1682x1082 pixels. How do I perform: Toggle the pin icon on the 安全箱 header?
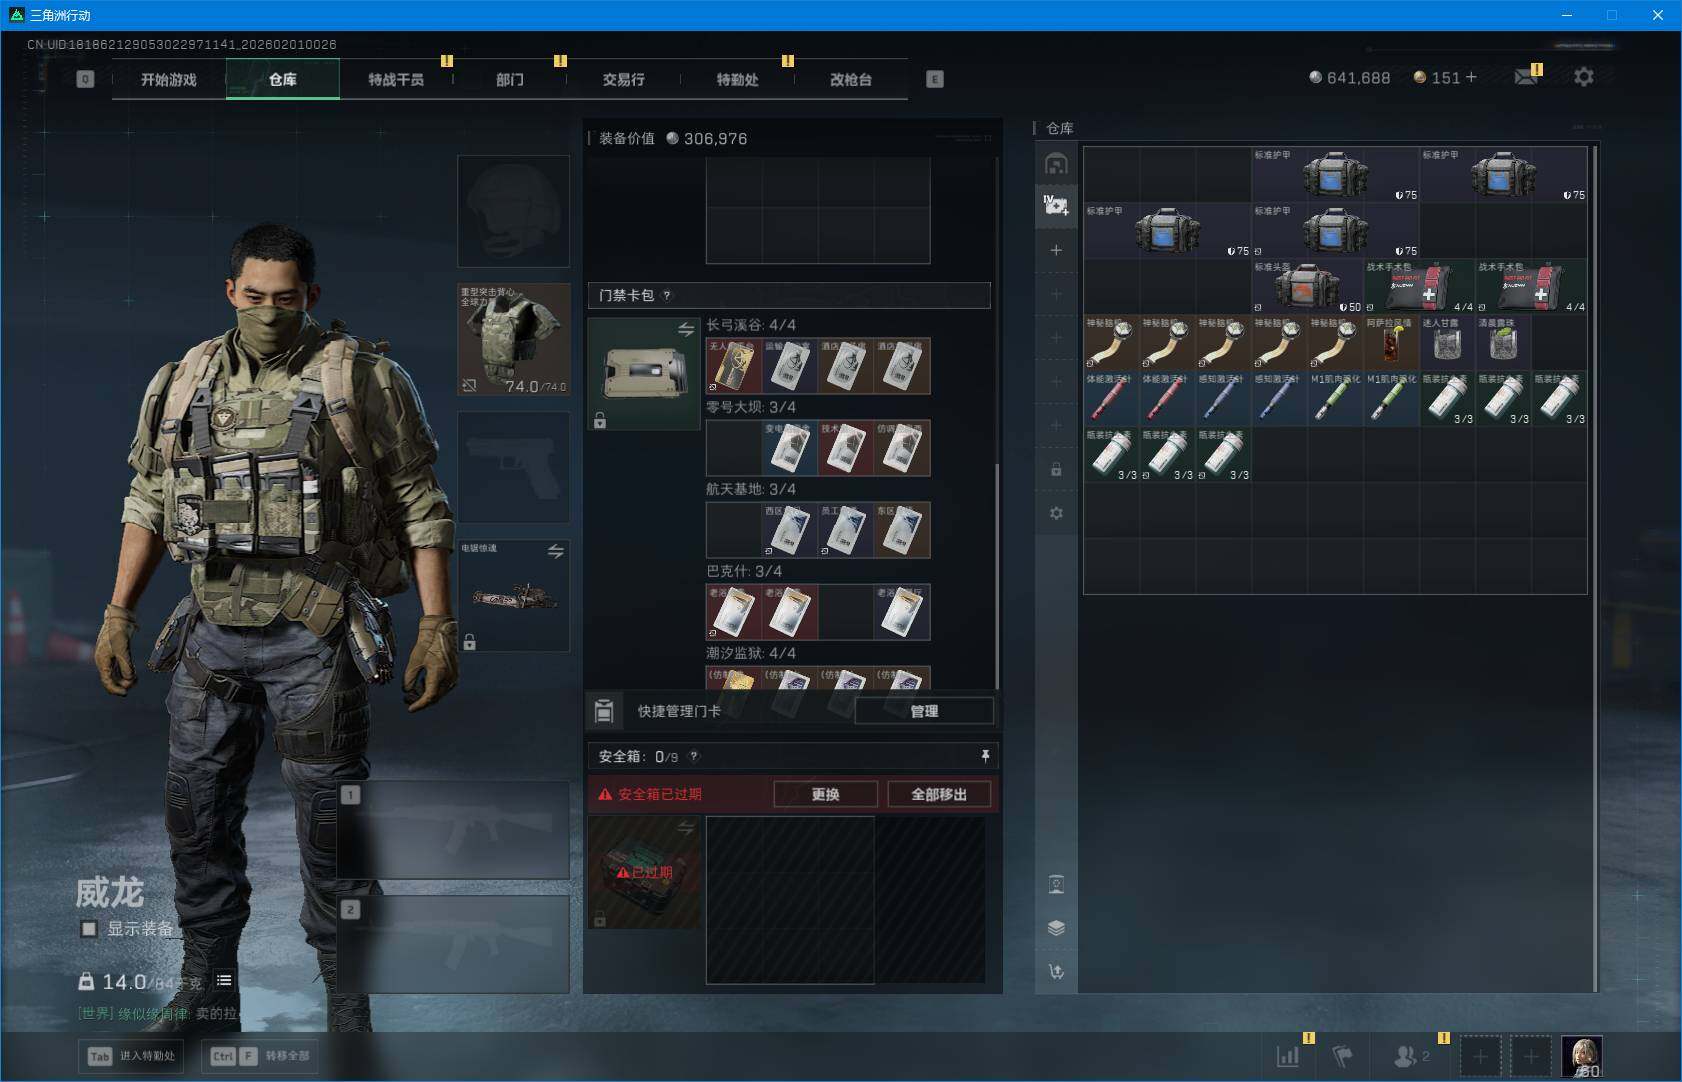[x=985, y=756]
